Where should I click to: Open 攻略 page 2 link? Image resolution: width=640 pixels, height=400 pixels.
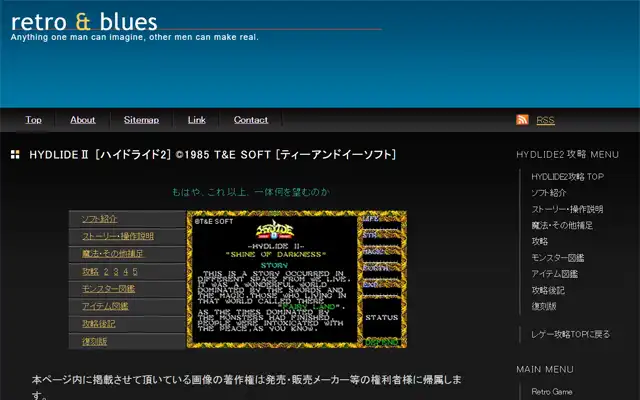(106, 271)
